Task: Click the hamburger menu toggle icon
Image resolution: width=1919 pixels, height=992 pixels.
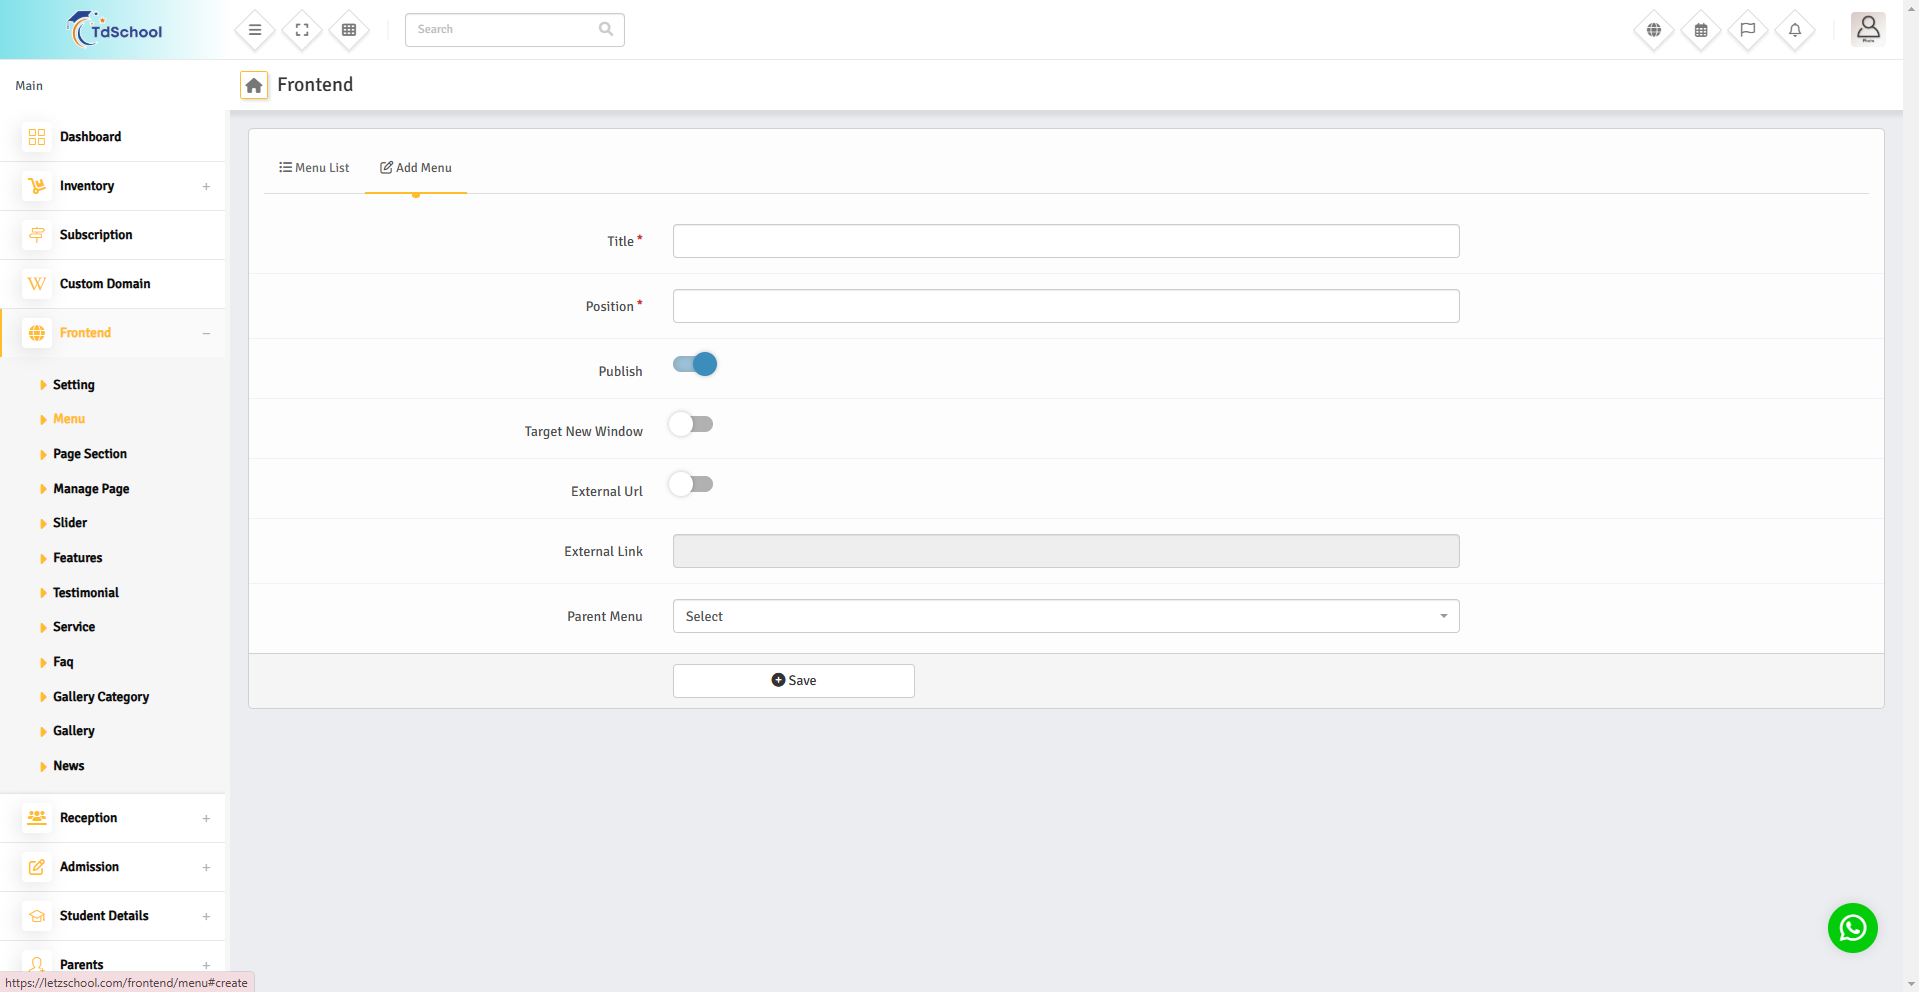Action: [255, 30]
